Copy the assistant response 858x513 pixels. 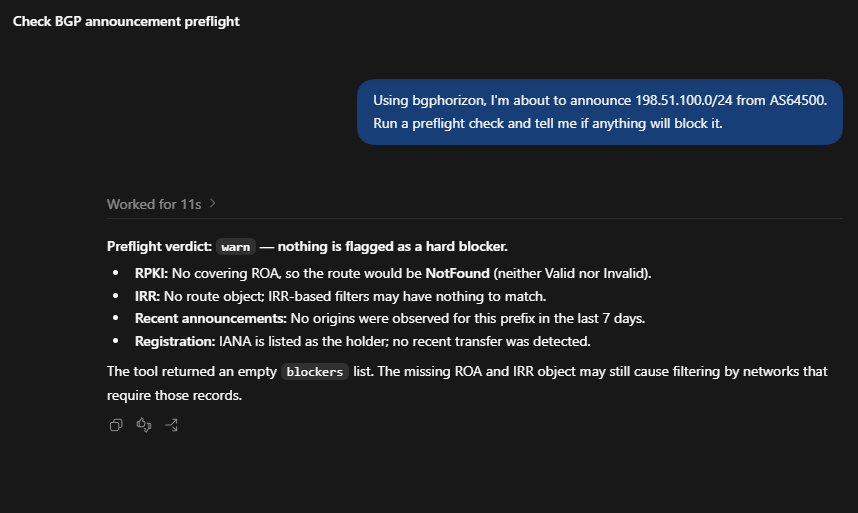116,425
